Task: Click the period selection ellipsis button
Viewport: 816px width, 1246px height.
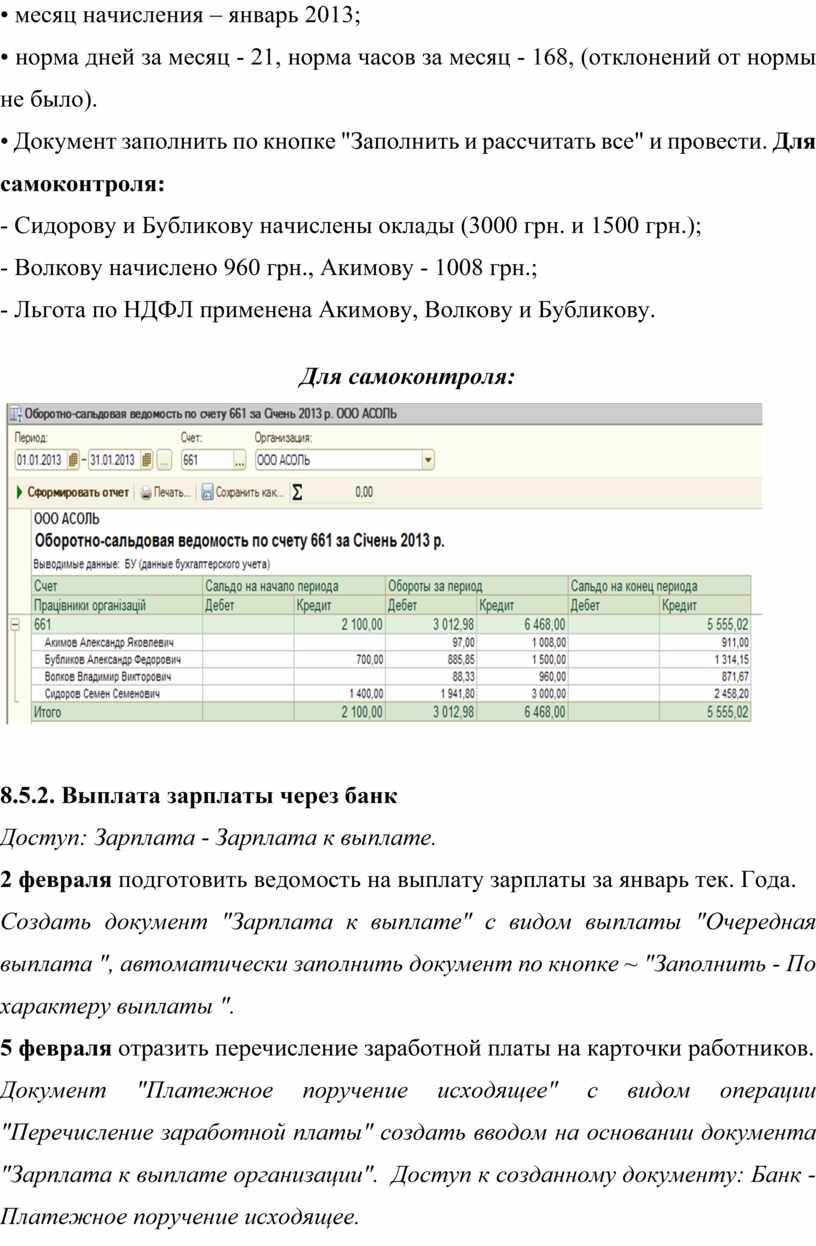Action: tap(165, 460)
